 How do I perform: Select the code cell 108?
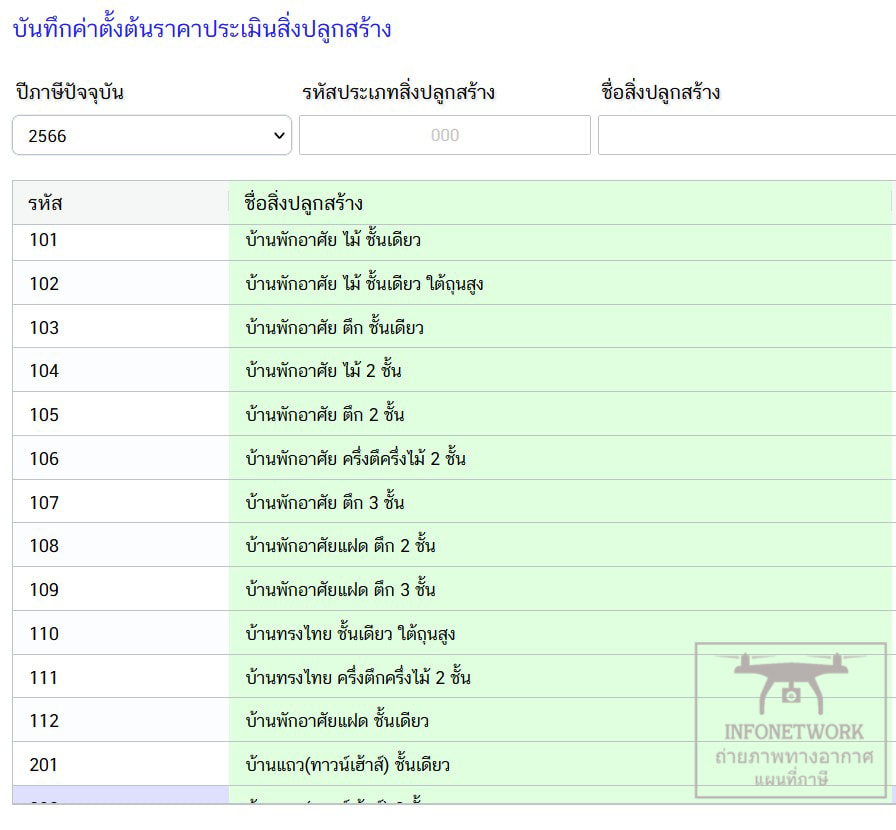[121, 545]
